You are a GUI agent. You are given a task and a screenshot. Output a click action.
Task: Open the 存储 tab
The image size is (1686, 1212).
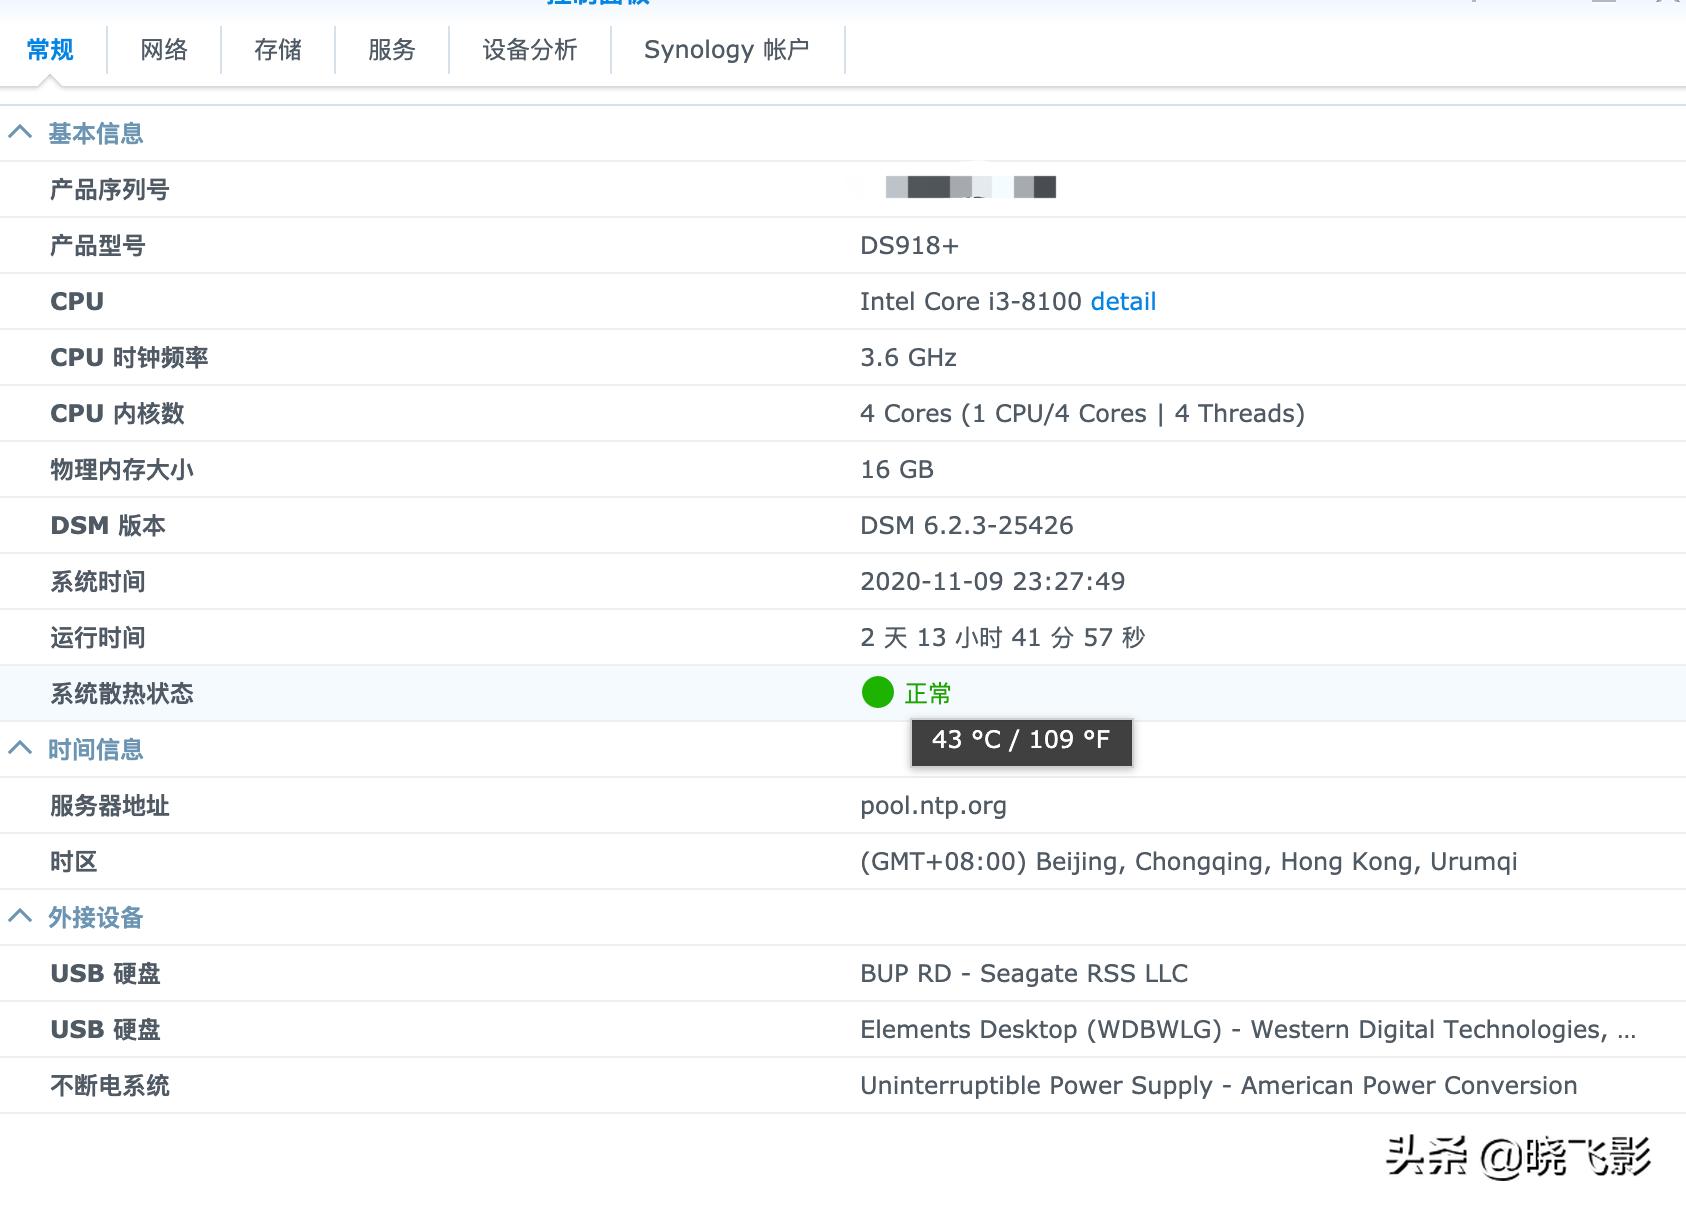278,50
